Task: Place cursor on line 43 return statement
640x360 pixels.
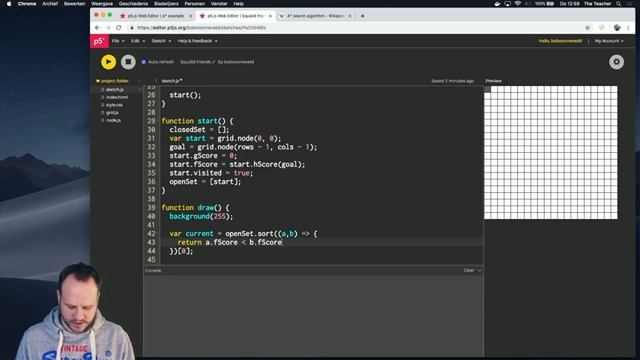Action: (230, 242)
